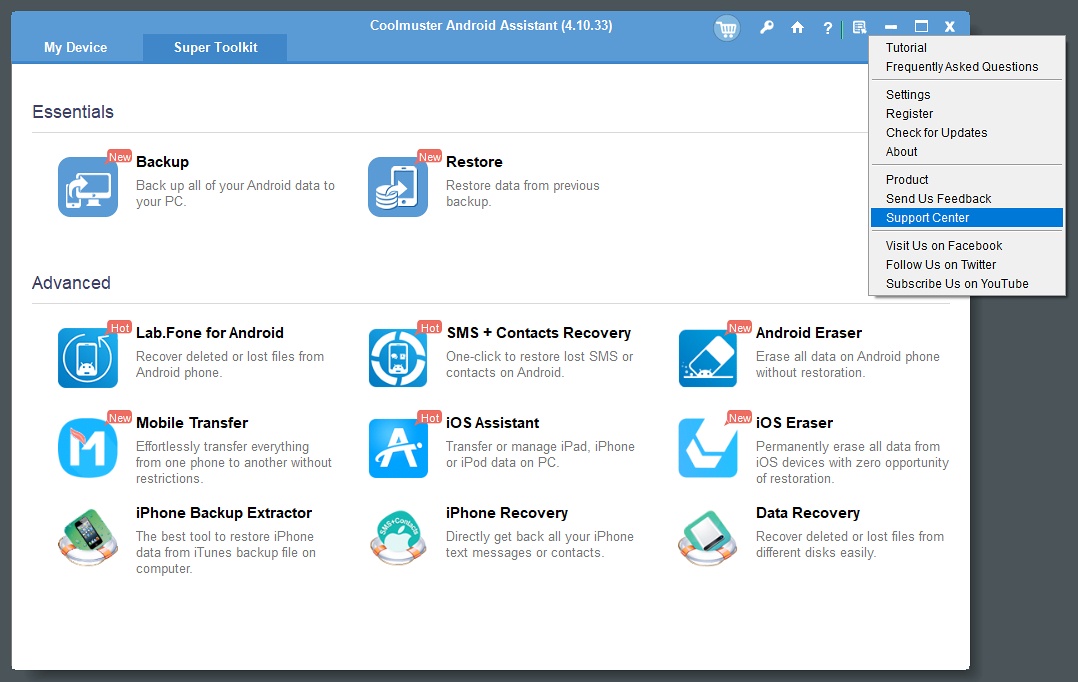1078x682 pixels.
Task: Select Visit Us on Facebook
Action: (x=967, y=245)
